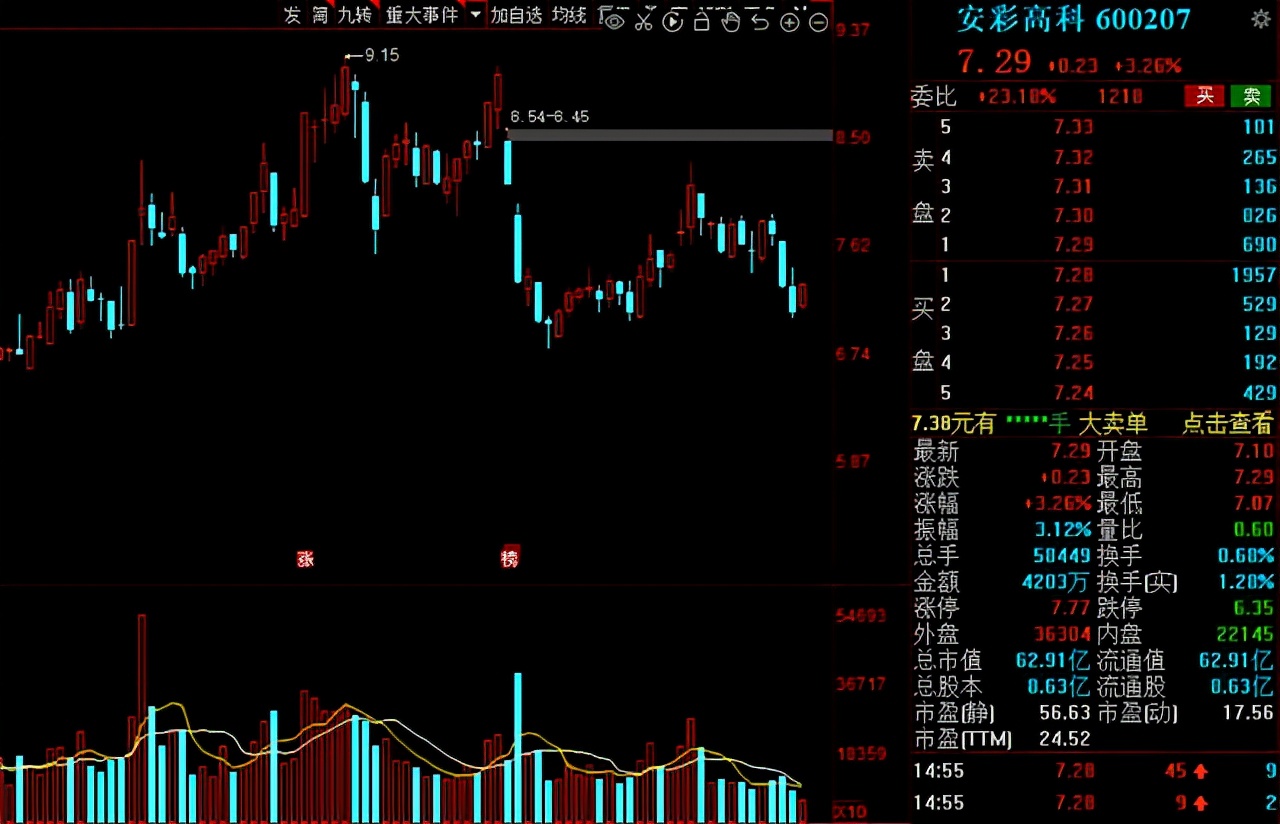Click sell level 5 price 7.33

[x=1073, y=127]
